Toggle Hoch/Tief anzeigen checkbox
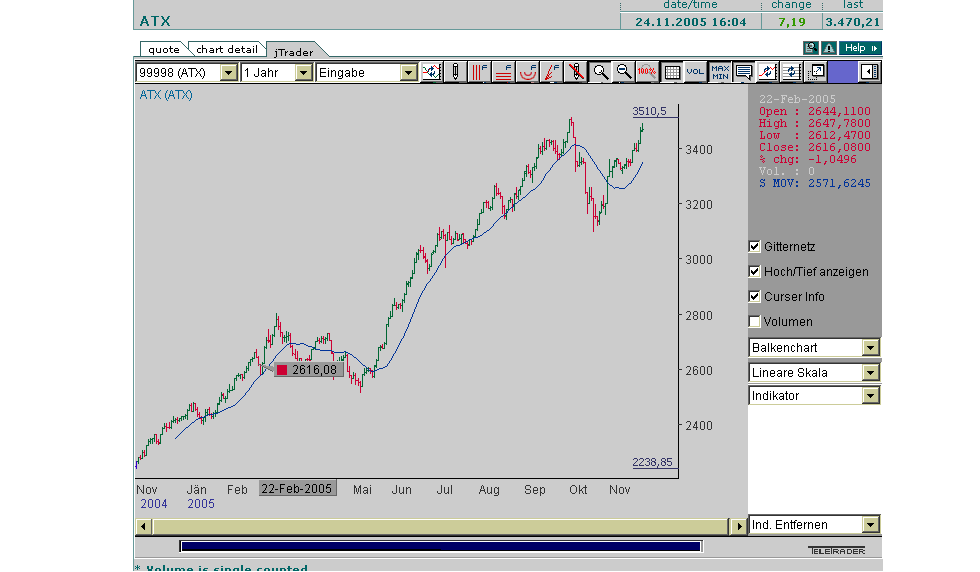 point(755,272)
